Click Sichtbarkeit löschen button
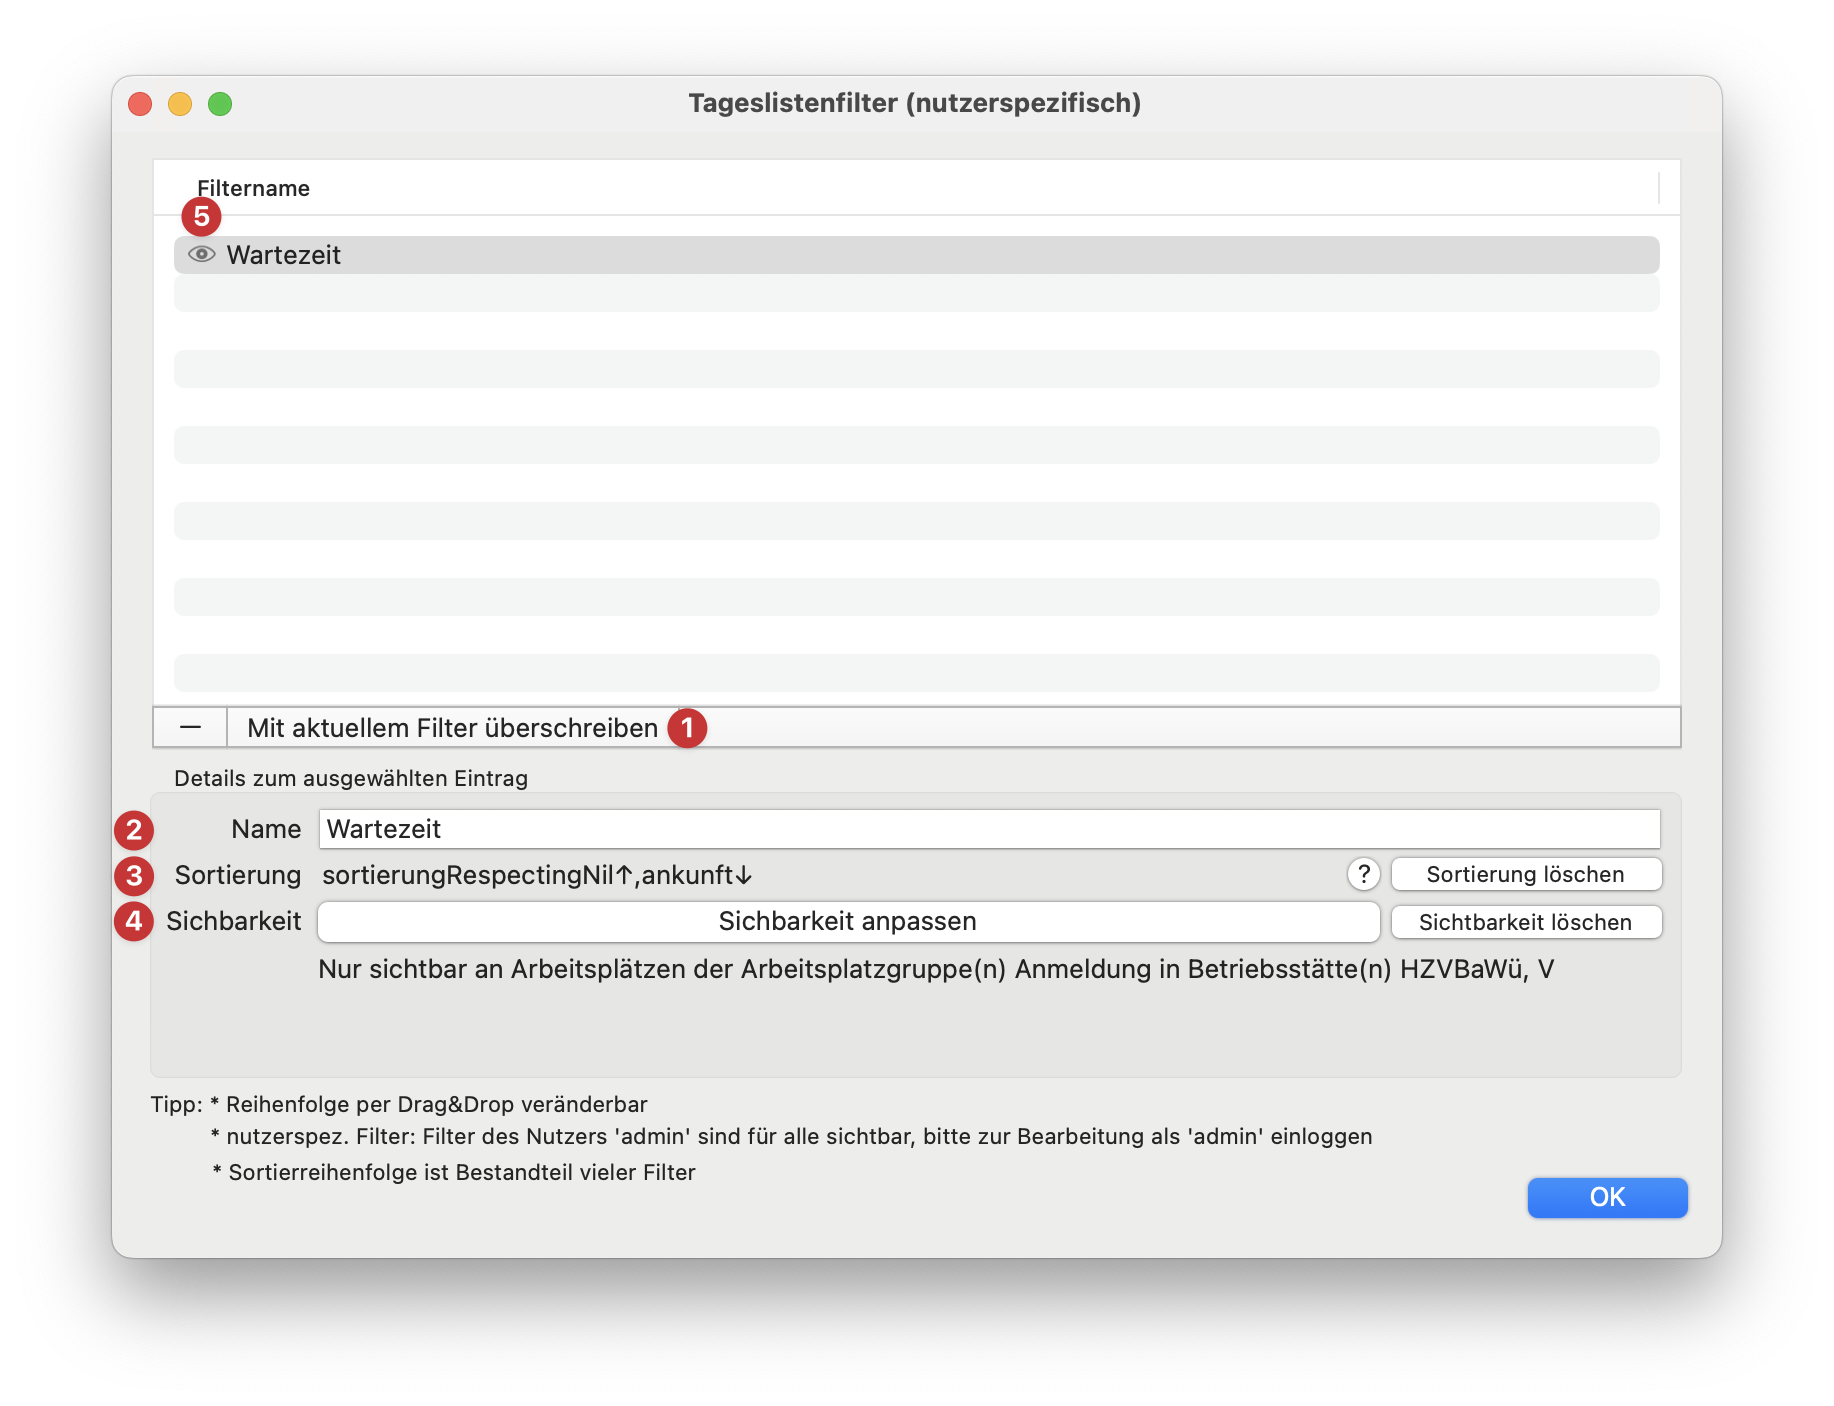 [x=1526, y=922]
